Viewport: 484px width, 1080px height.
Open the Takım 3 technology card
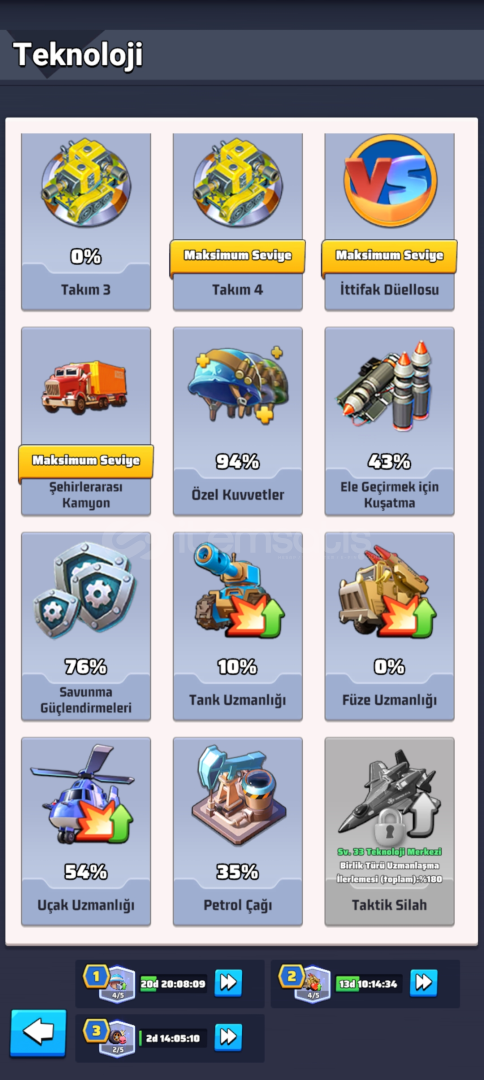(x=86, y=220)
